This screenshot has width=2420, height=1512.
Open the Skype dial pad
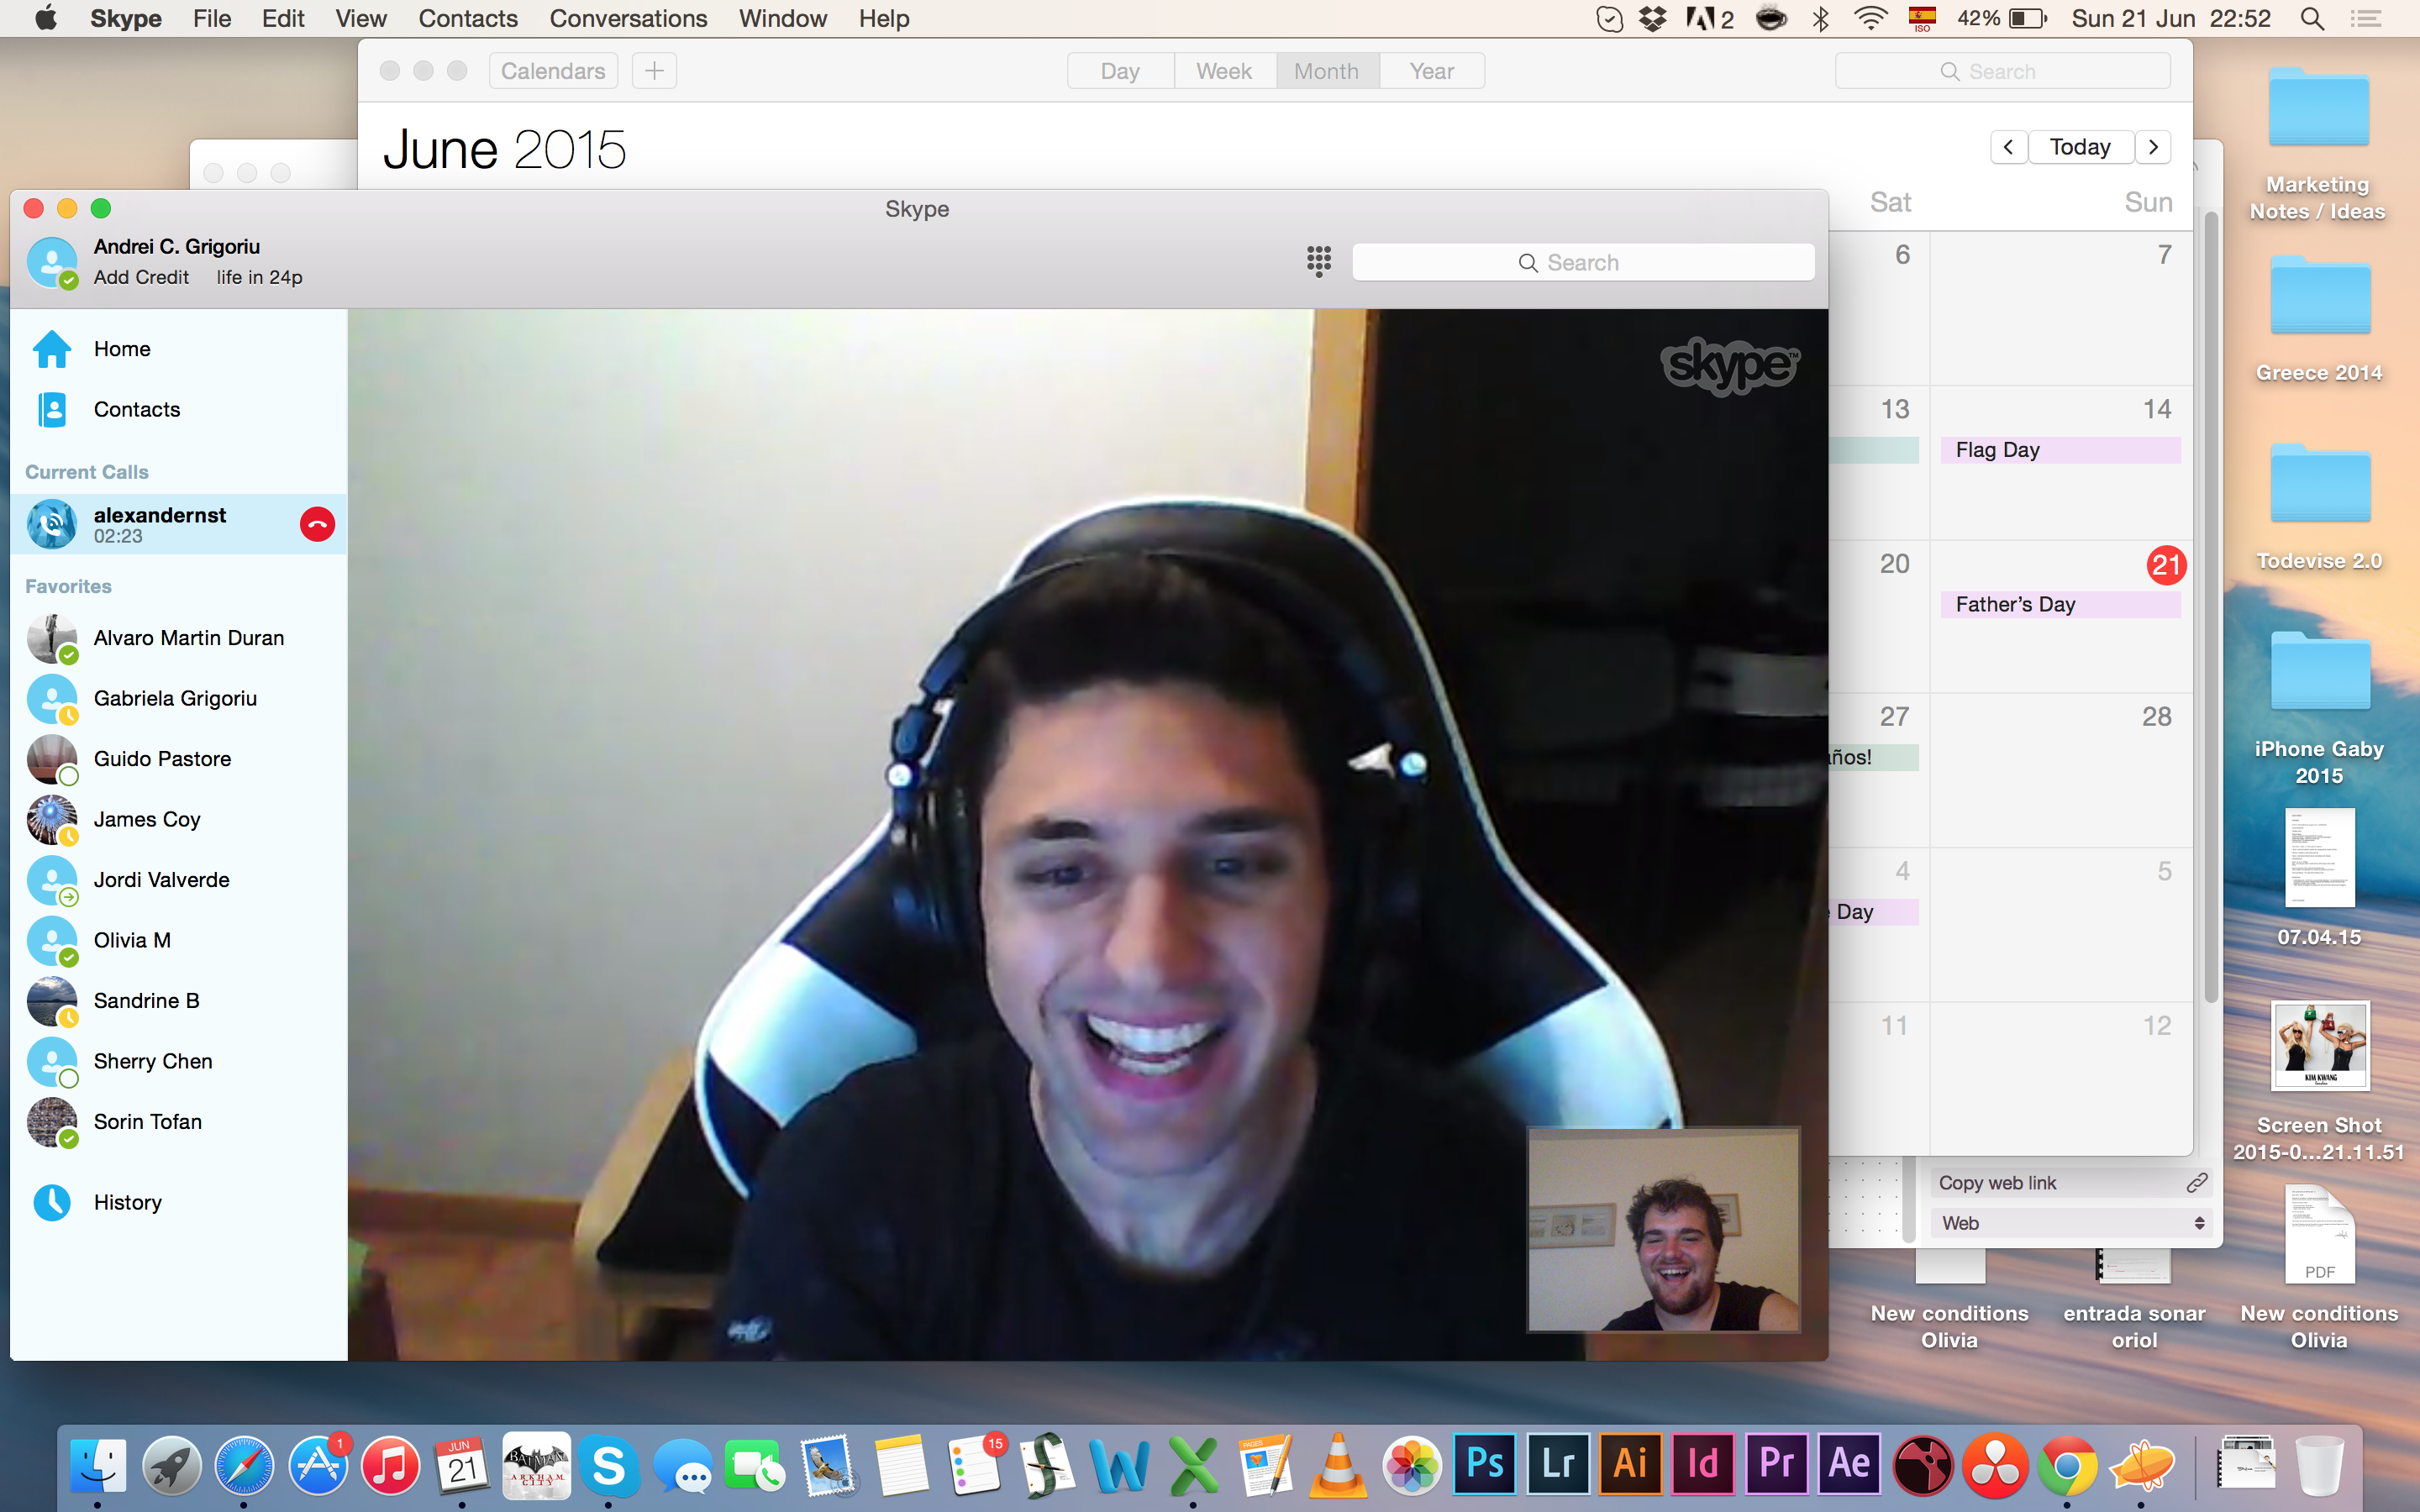click(1318, 262)
